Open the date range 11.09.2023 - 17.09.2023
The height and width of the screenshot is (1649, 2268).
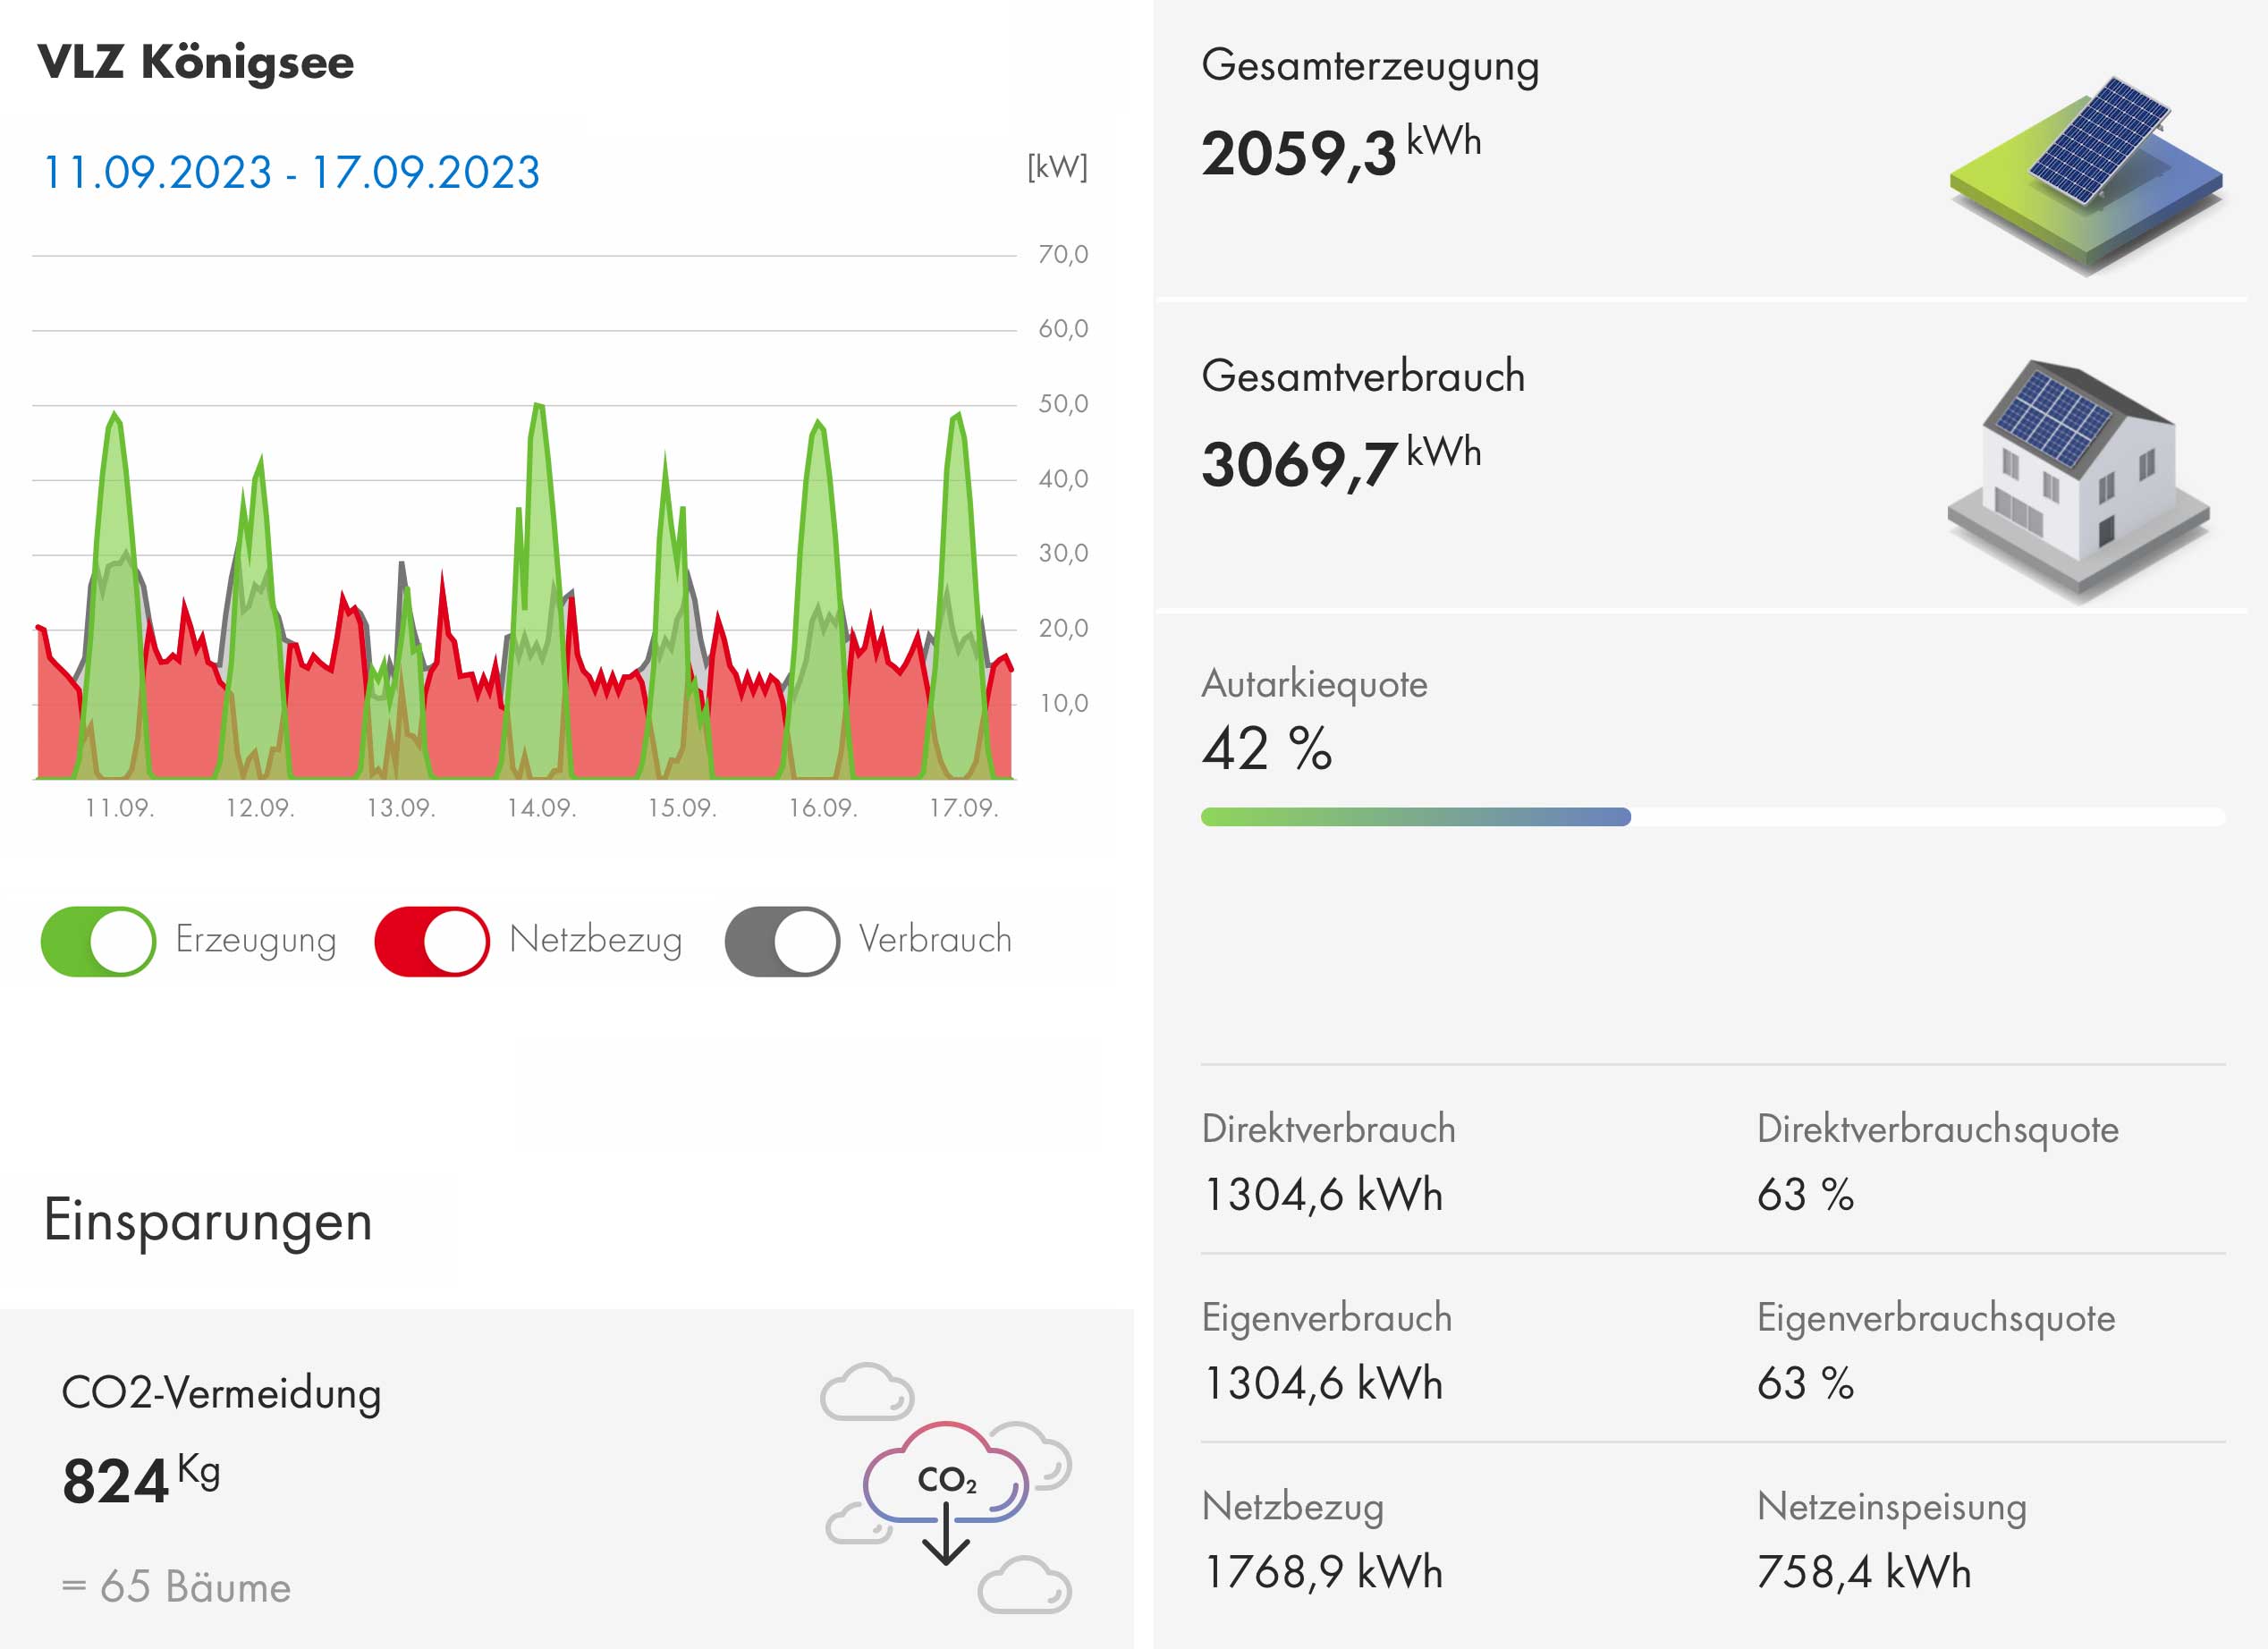(x=291, y=173)
